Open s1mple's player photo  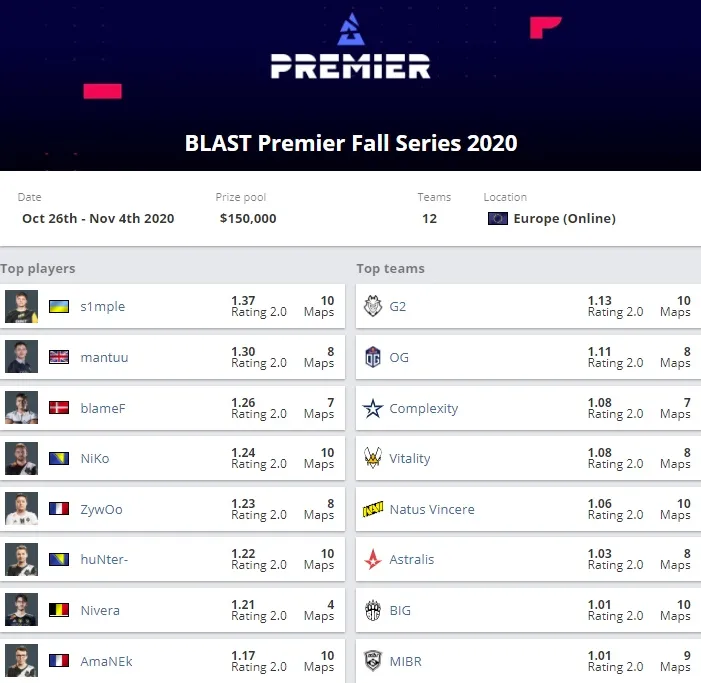pos(21,307)
